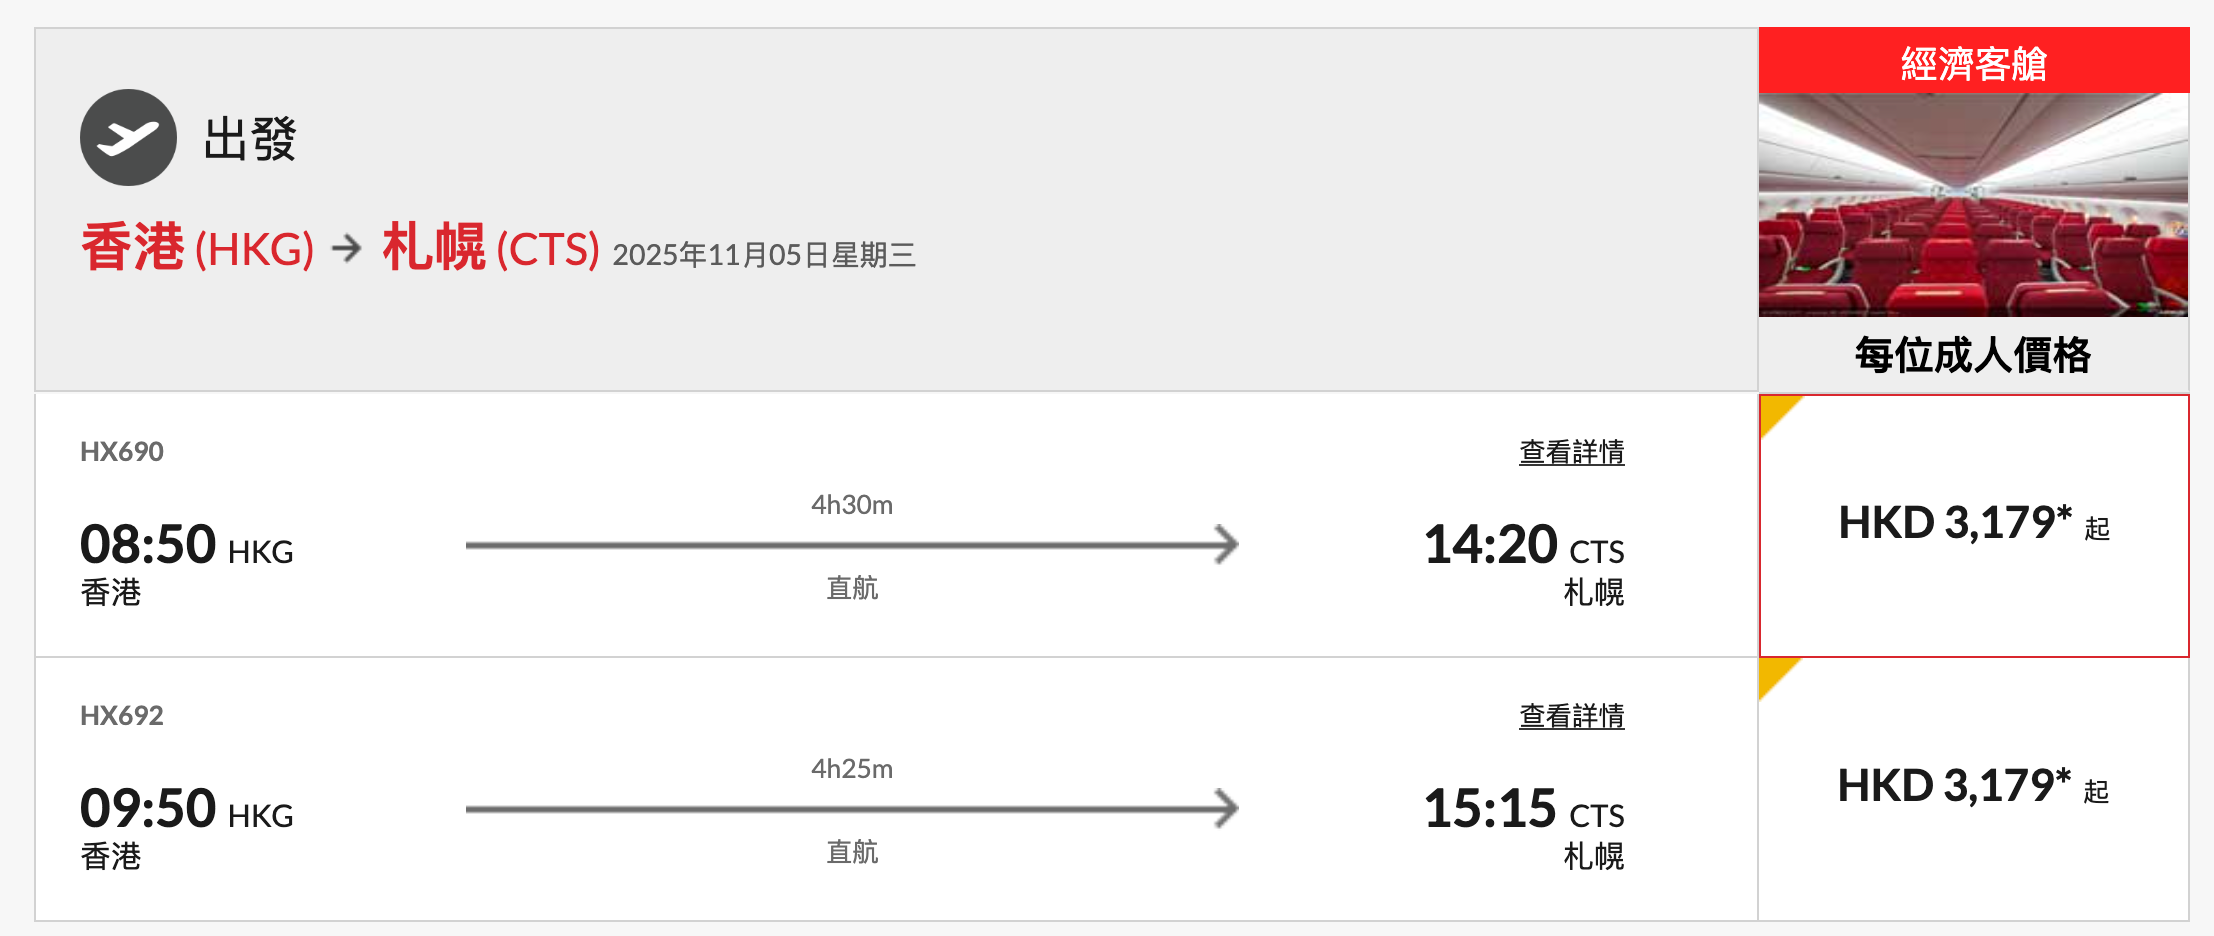Screen dimensions: 2214x936
Task: Click the HX692 flight number
Action: point(122,716)
